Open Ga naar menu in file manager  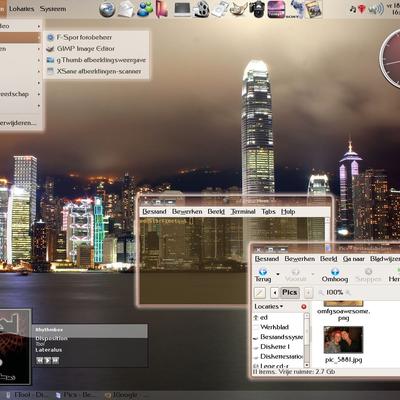click(x=353, y=259)
